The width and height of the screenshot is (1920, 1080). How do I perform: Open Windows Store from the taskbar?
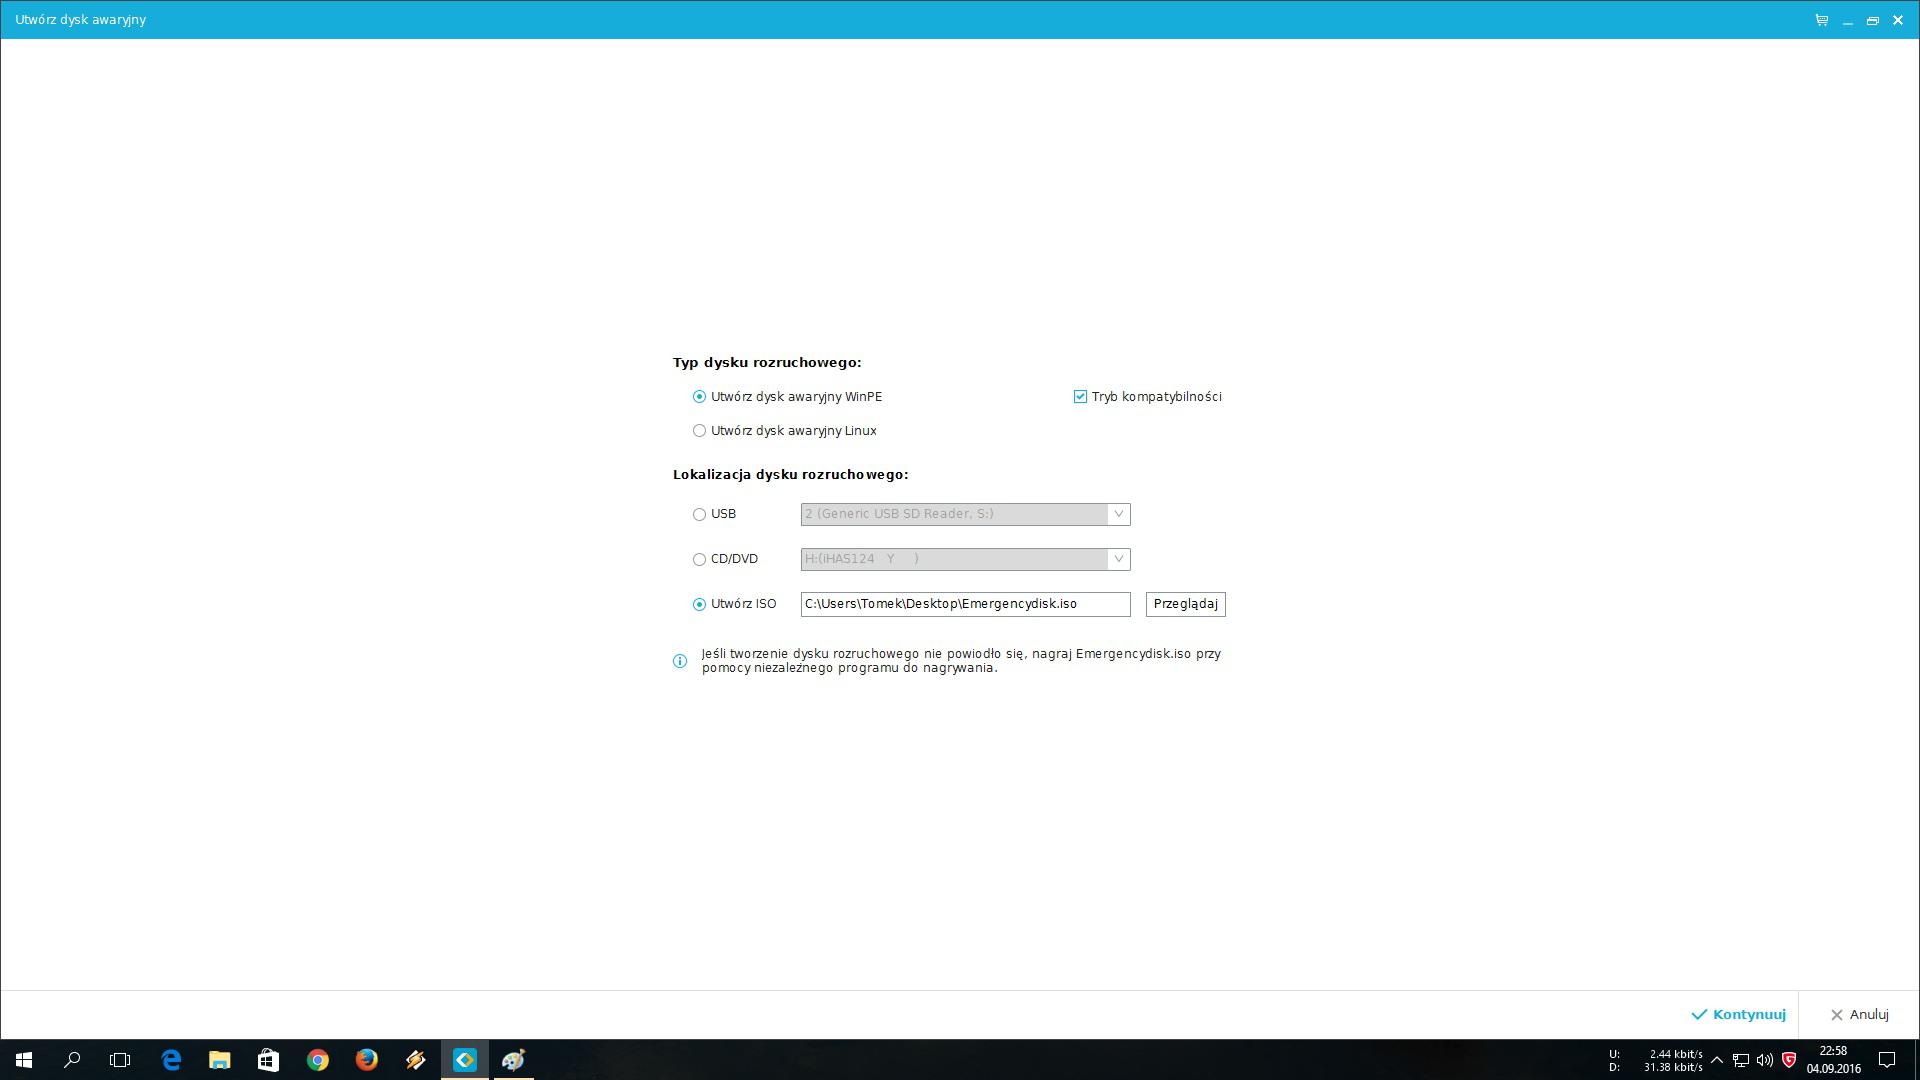click(x=268, y=1060)
